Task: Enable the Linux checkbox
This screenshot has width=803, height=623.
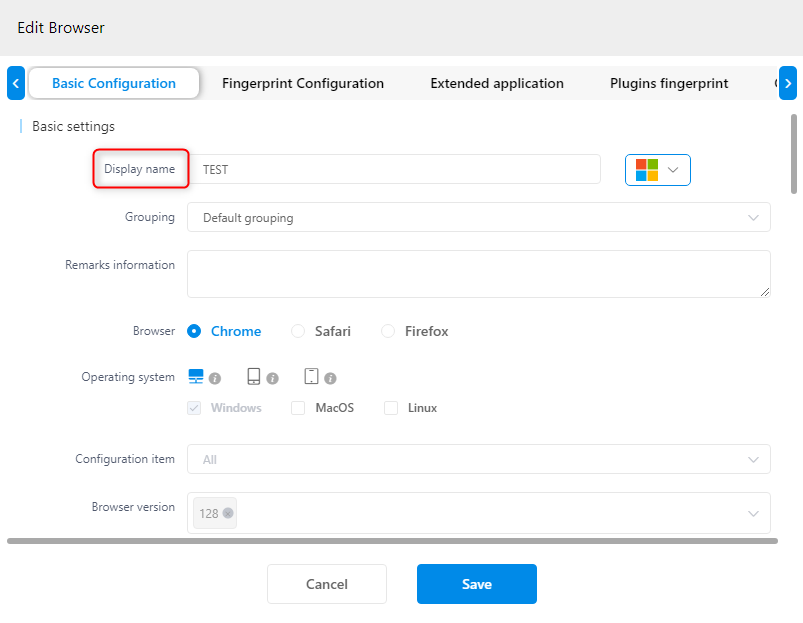Action: pos(391,408)
